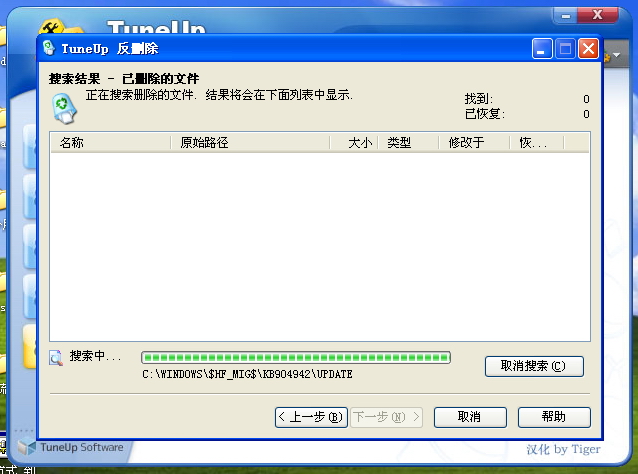This screenshot has width=638, height=474.
Task: Open help via 帮助 button
Action: pos(554,417)
